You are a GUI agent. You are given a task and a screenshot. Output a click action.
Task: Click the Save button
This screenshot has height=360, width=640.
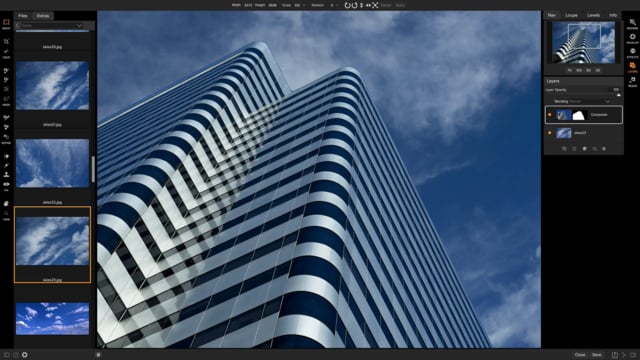pyautogui.click(x=597, y=355)
